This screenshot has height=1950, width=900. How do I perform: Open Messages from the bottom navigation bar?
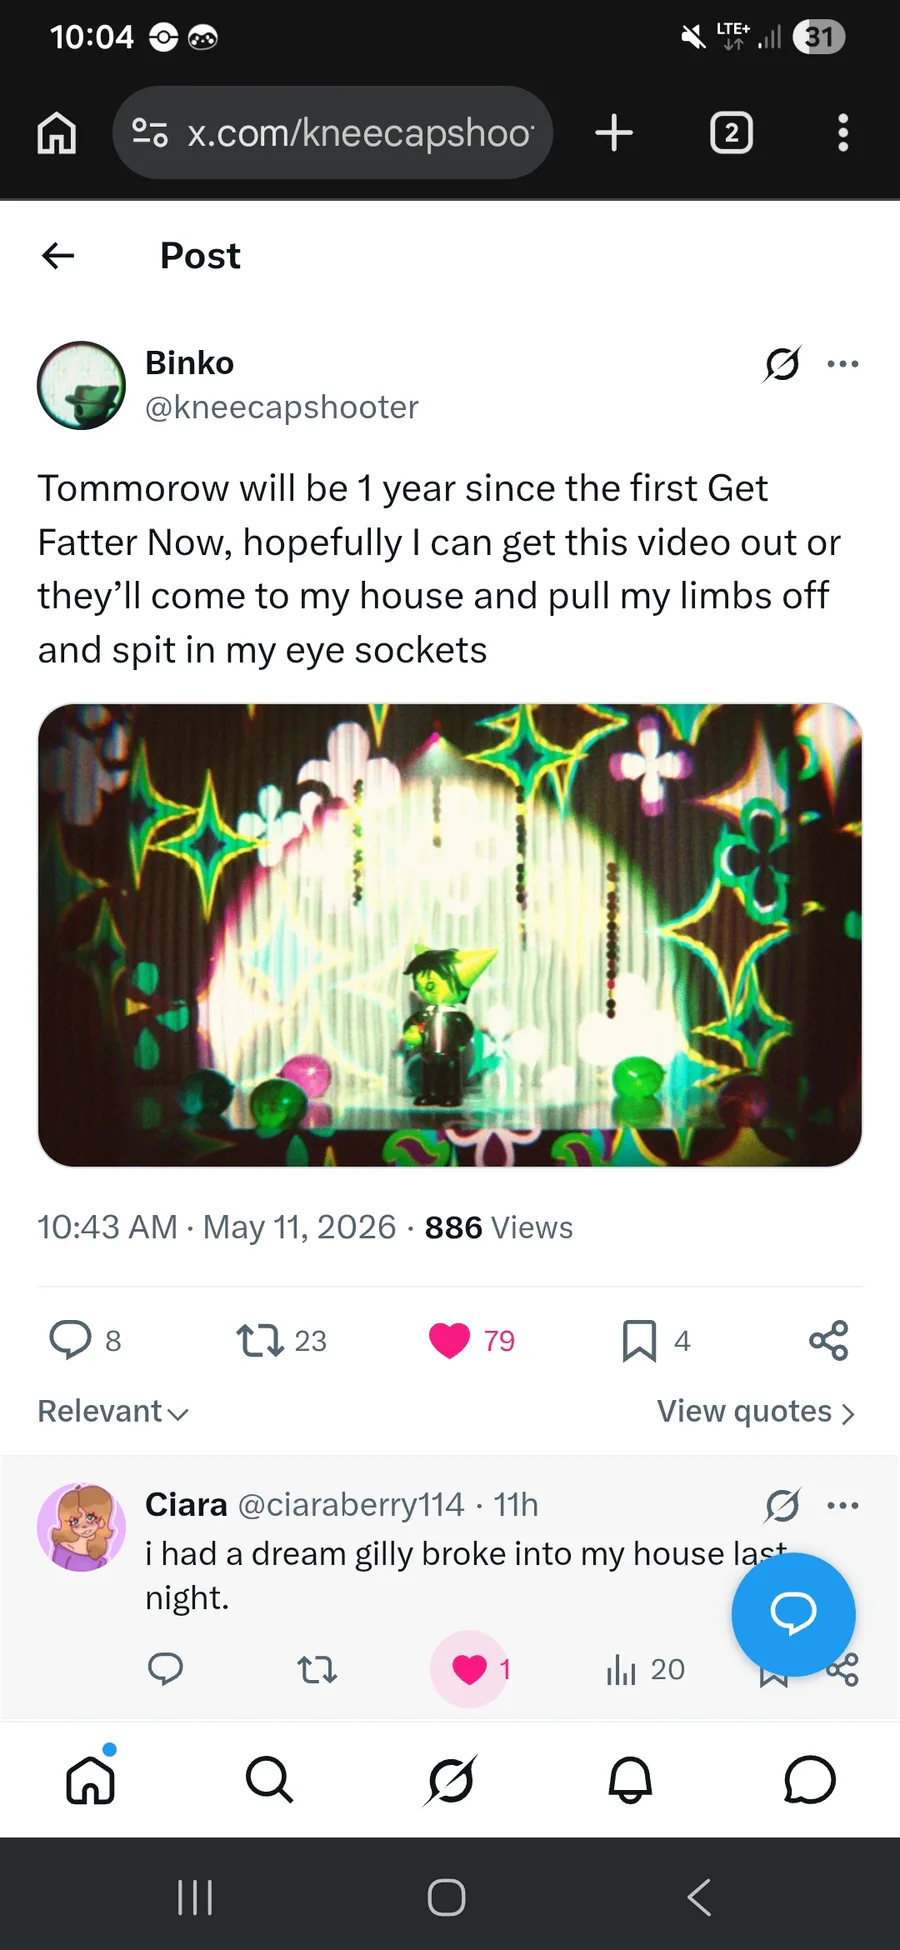810,1780
